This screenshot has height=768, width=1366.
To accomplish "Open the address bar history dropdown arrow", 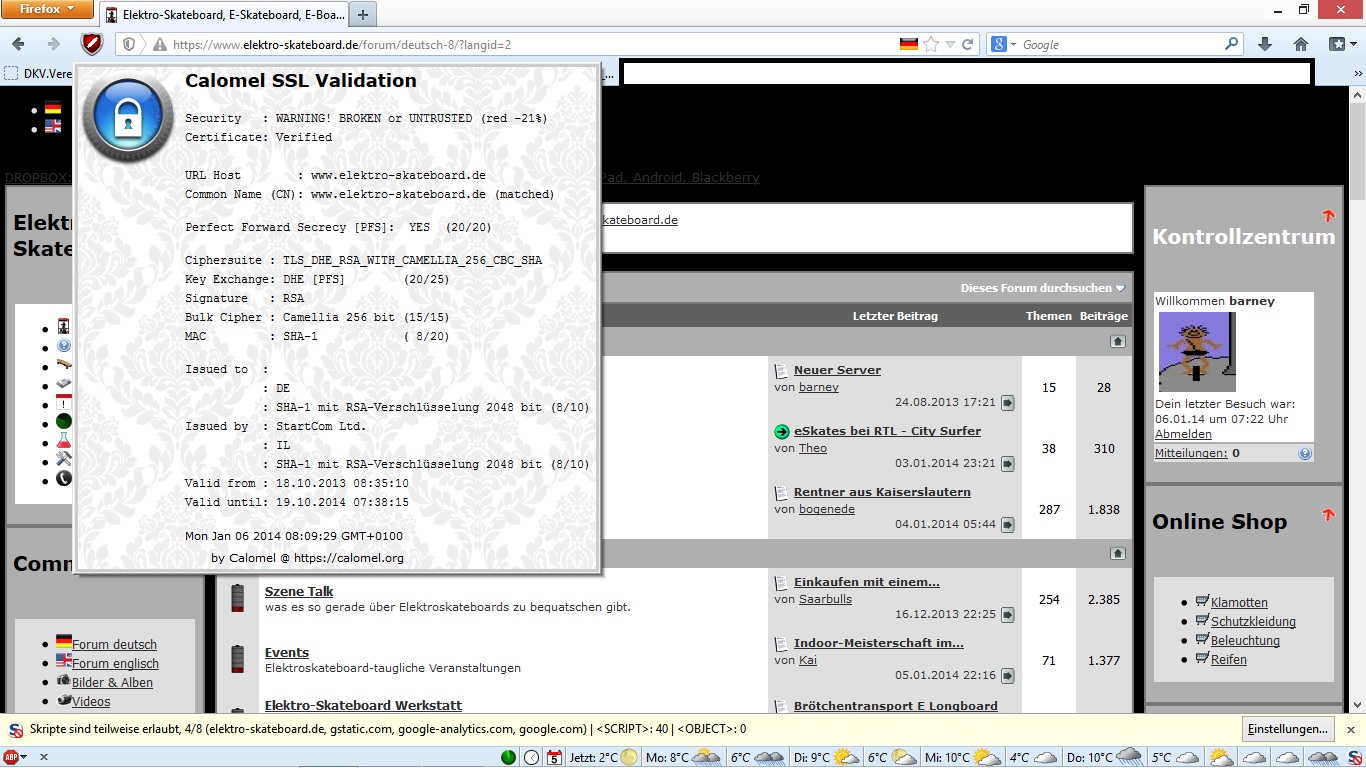I will [x=950, y=44].
